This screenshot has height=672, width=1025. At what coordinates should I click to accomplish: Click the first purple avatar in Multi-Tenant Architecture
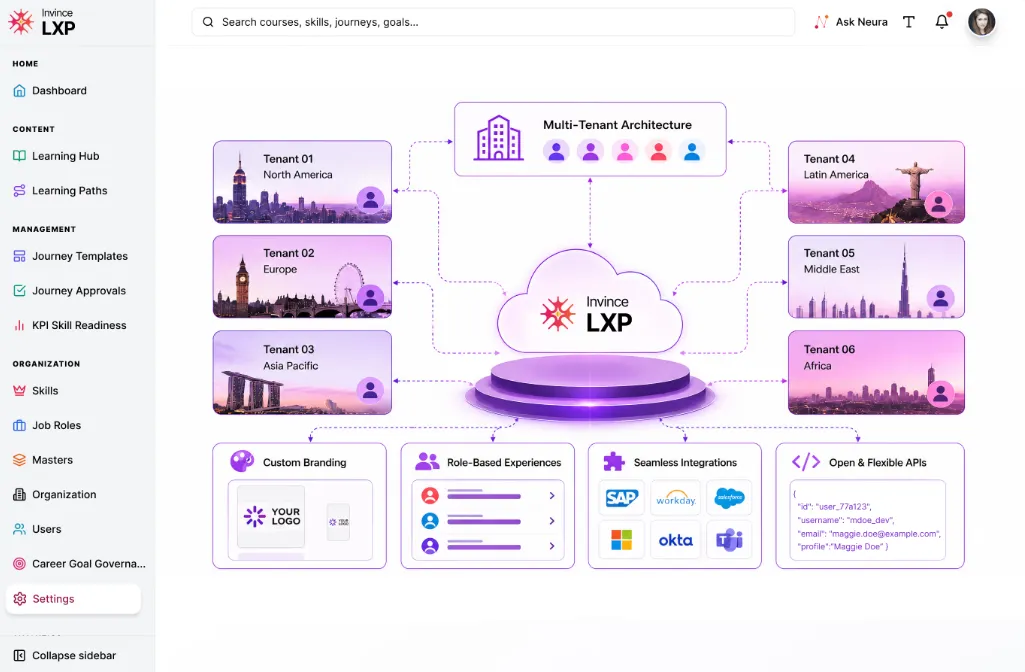pyautogui.click(x=556, y=152)
